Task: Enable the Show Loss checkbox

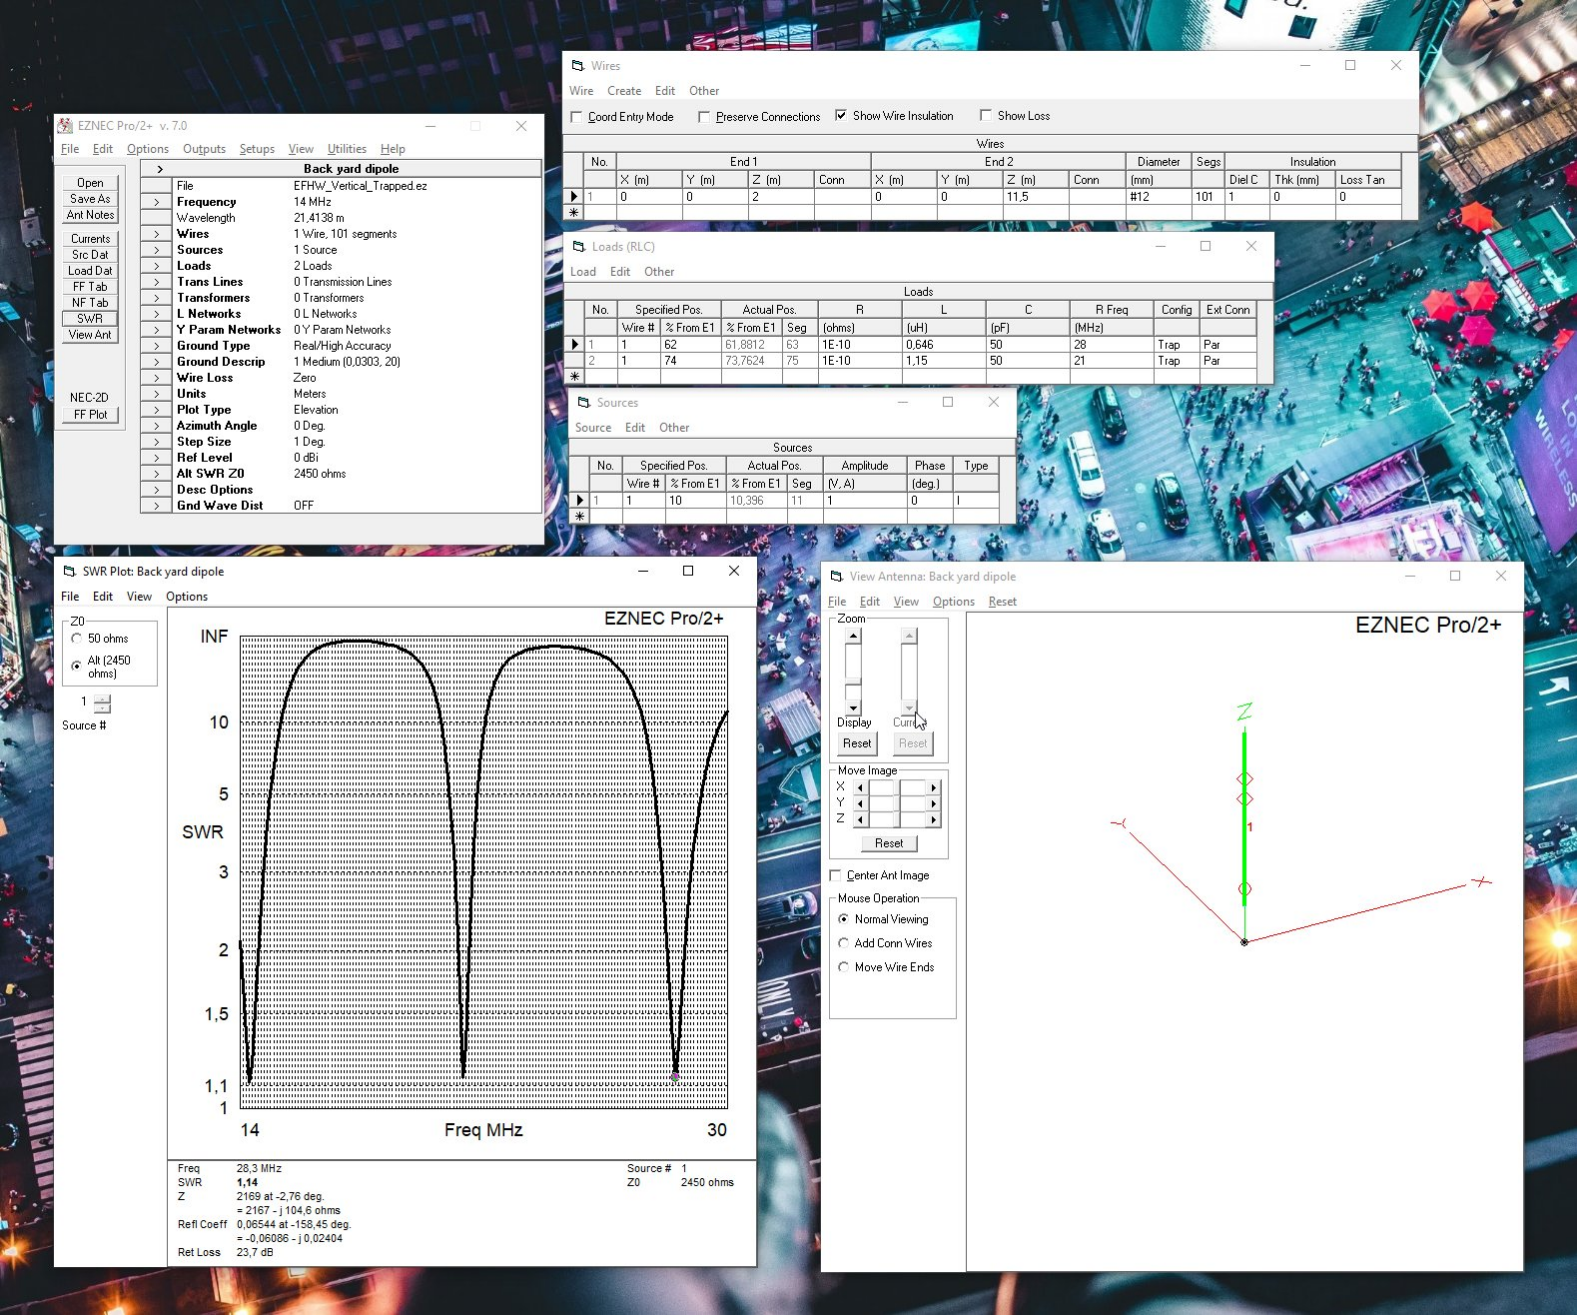Action: 986,116
